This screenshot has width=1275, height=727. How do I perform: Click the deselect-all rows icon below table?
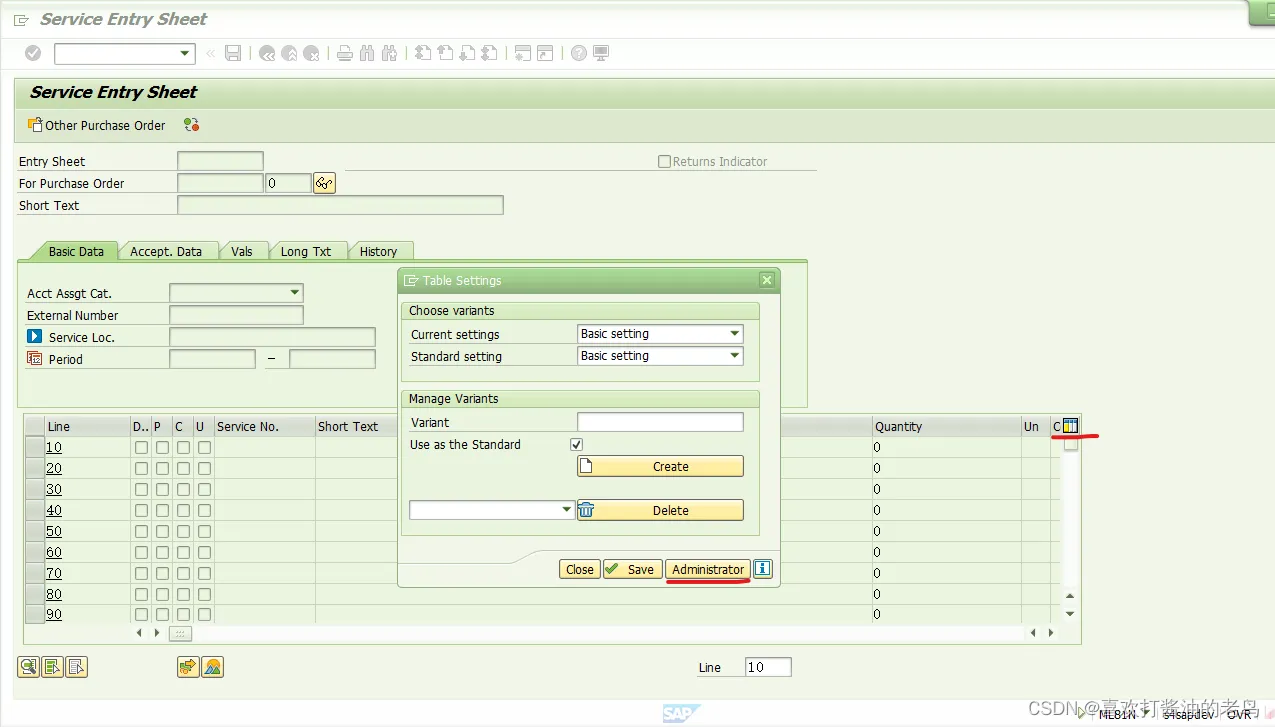(77, 667)
